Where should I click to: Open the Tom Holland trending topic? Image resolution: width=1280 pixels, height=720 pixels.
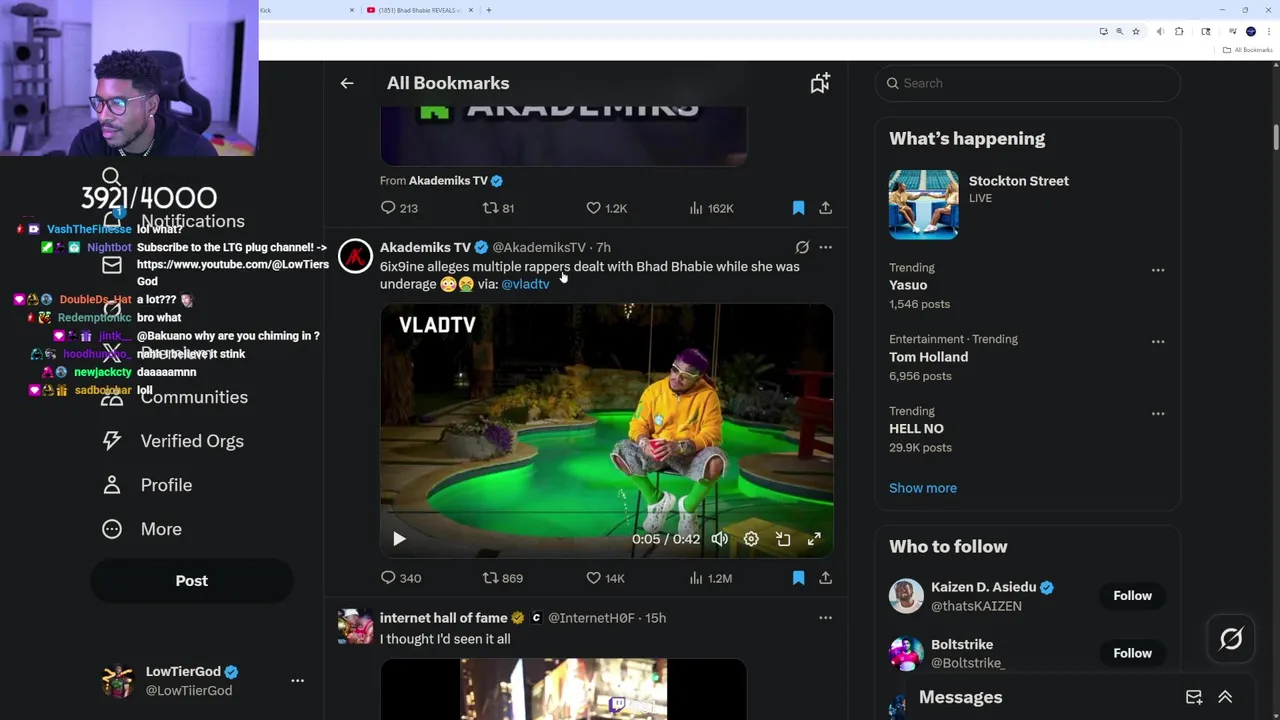coord(928,357)
